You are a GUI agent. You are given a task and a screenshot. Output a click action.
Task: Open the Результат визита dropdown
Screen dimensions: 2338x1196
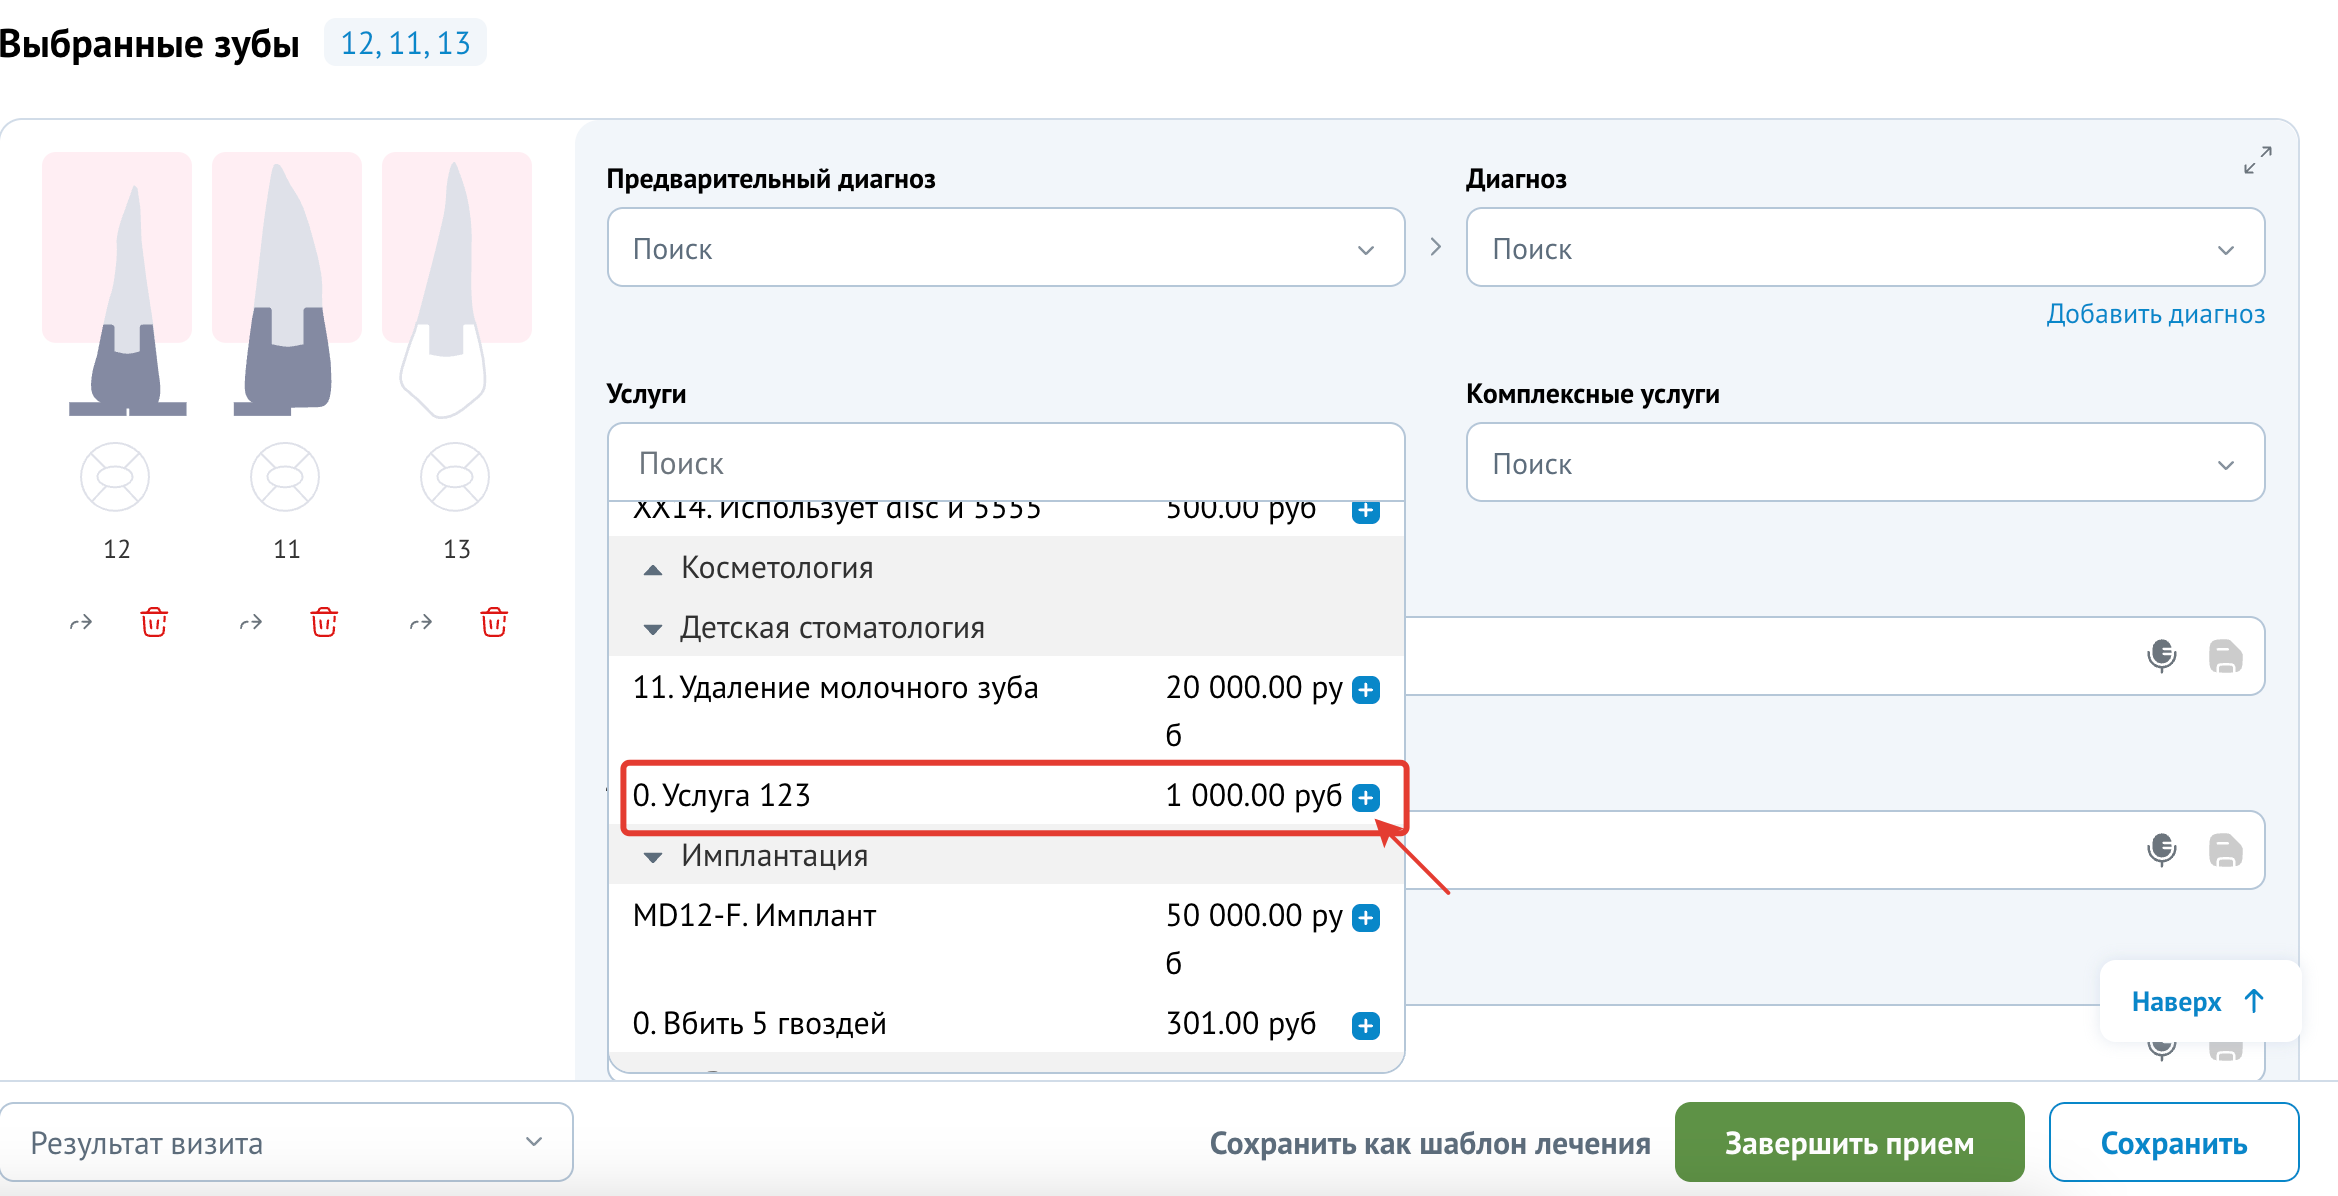click(x=286, y=1142)
